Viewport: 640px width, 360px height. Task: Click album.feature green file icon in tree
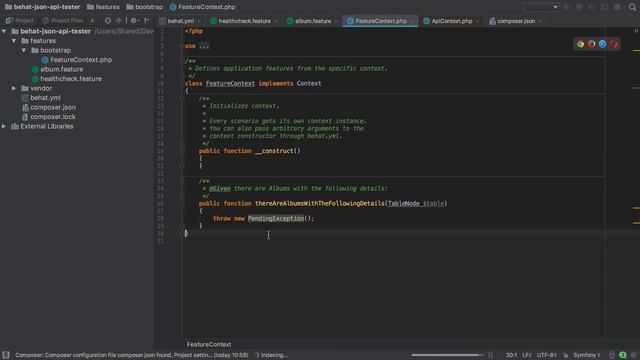pyautogui.click(x=35, y=69)
